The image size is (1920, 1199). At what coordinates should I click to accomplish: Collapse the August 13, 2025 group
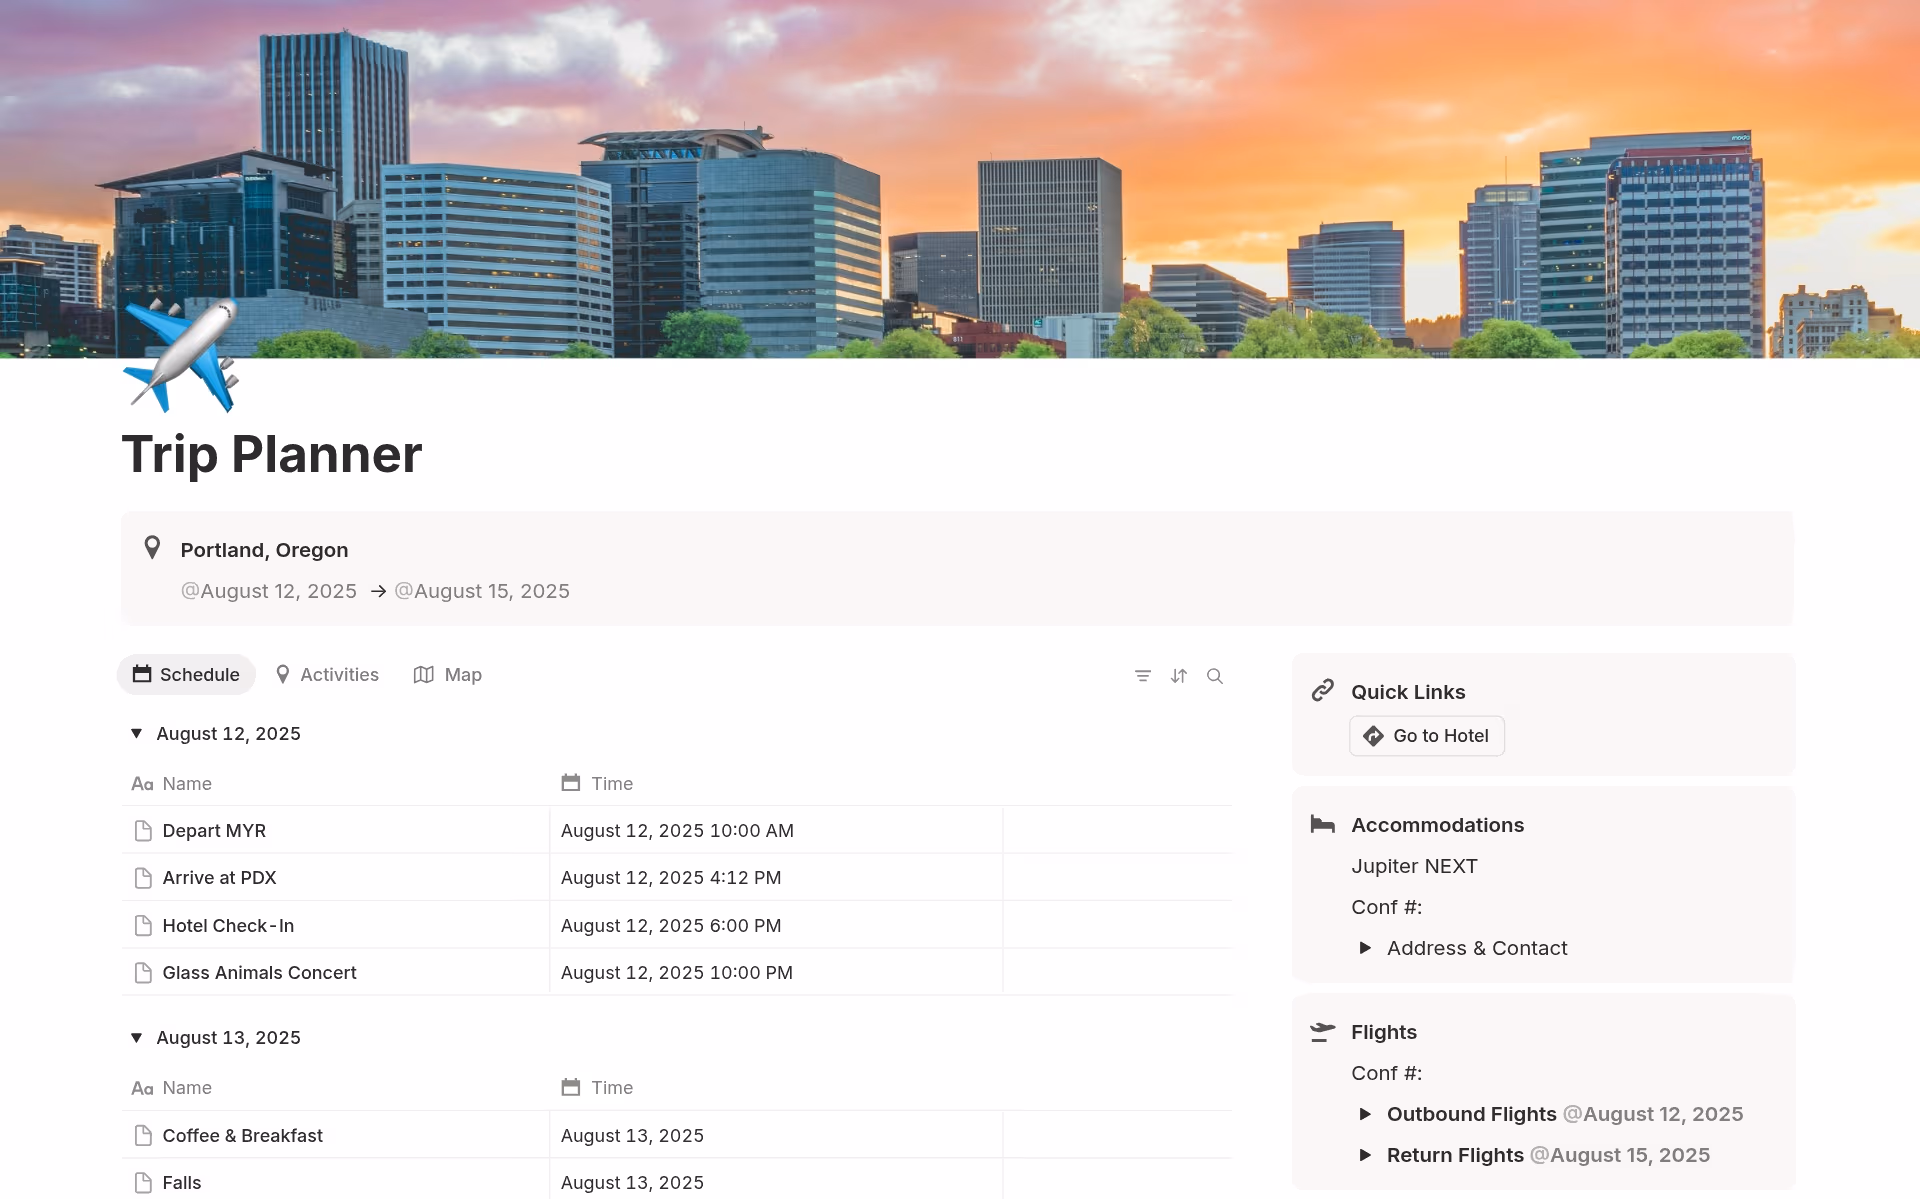(136, 1037)
